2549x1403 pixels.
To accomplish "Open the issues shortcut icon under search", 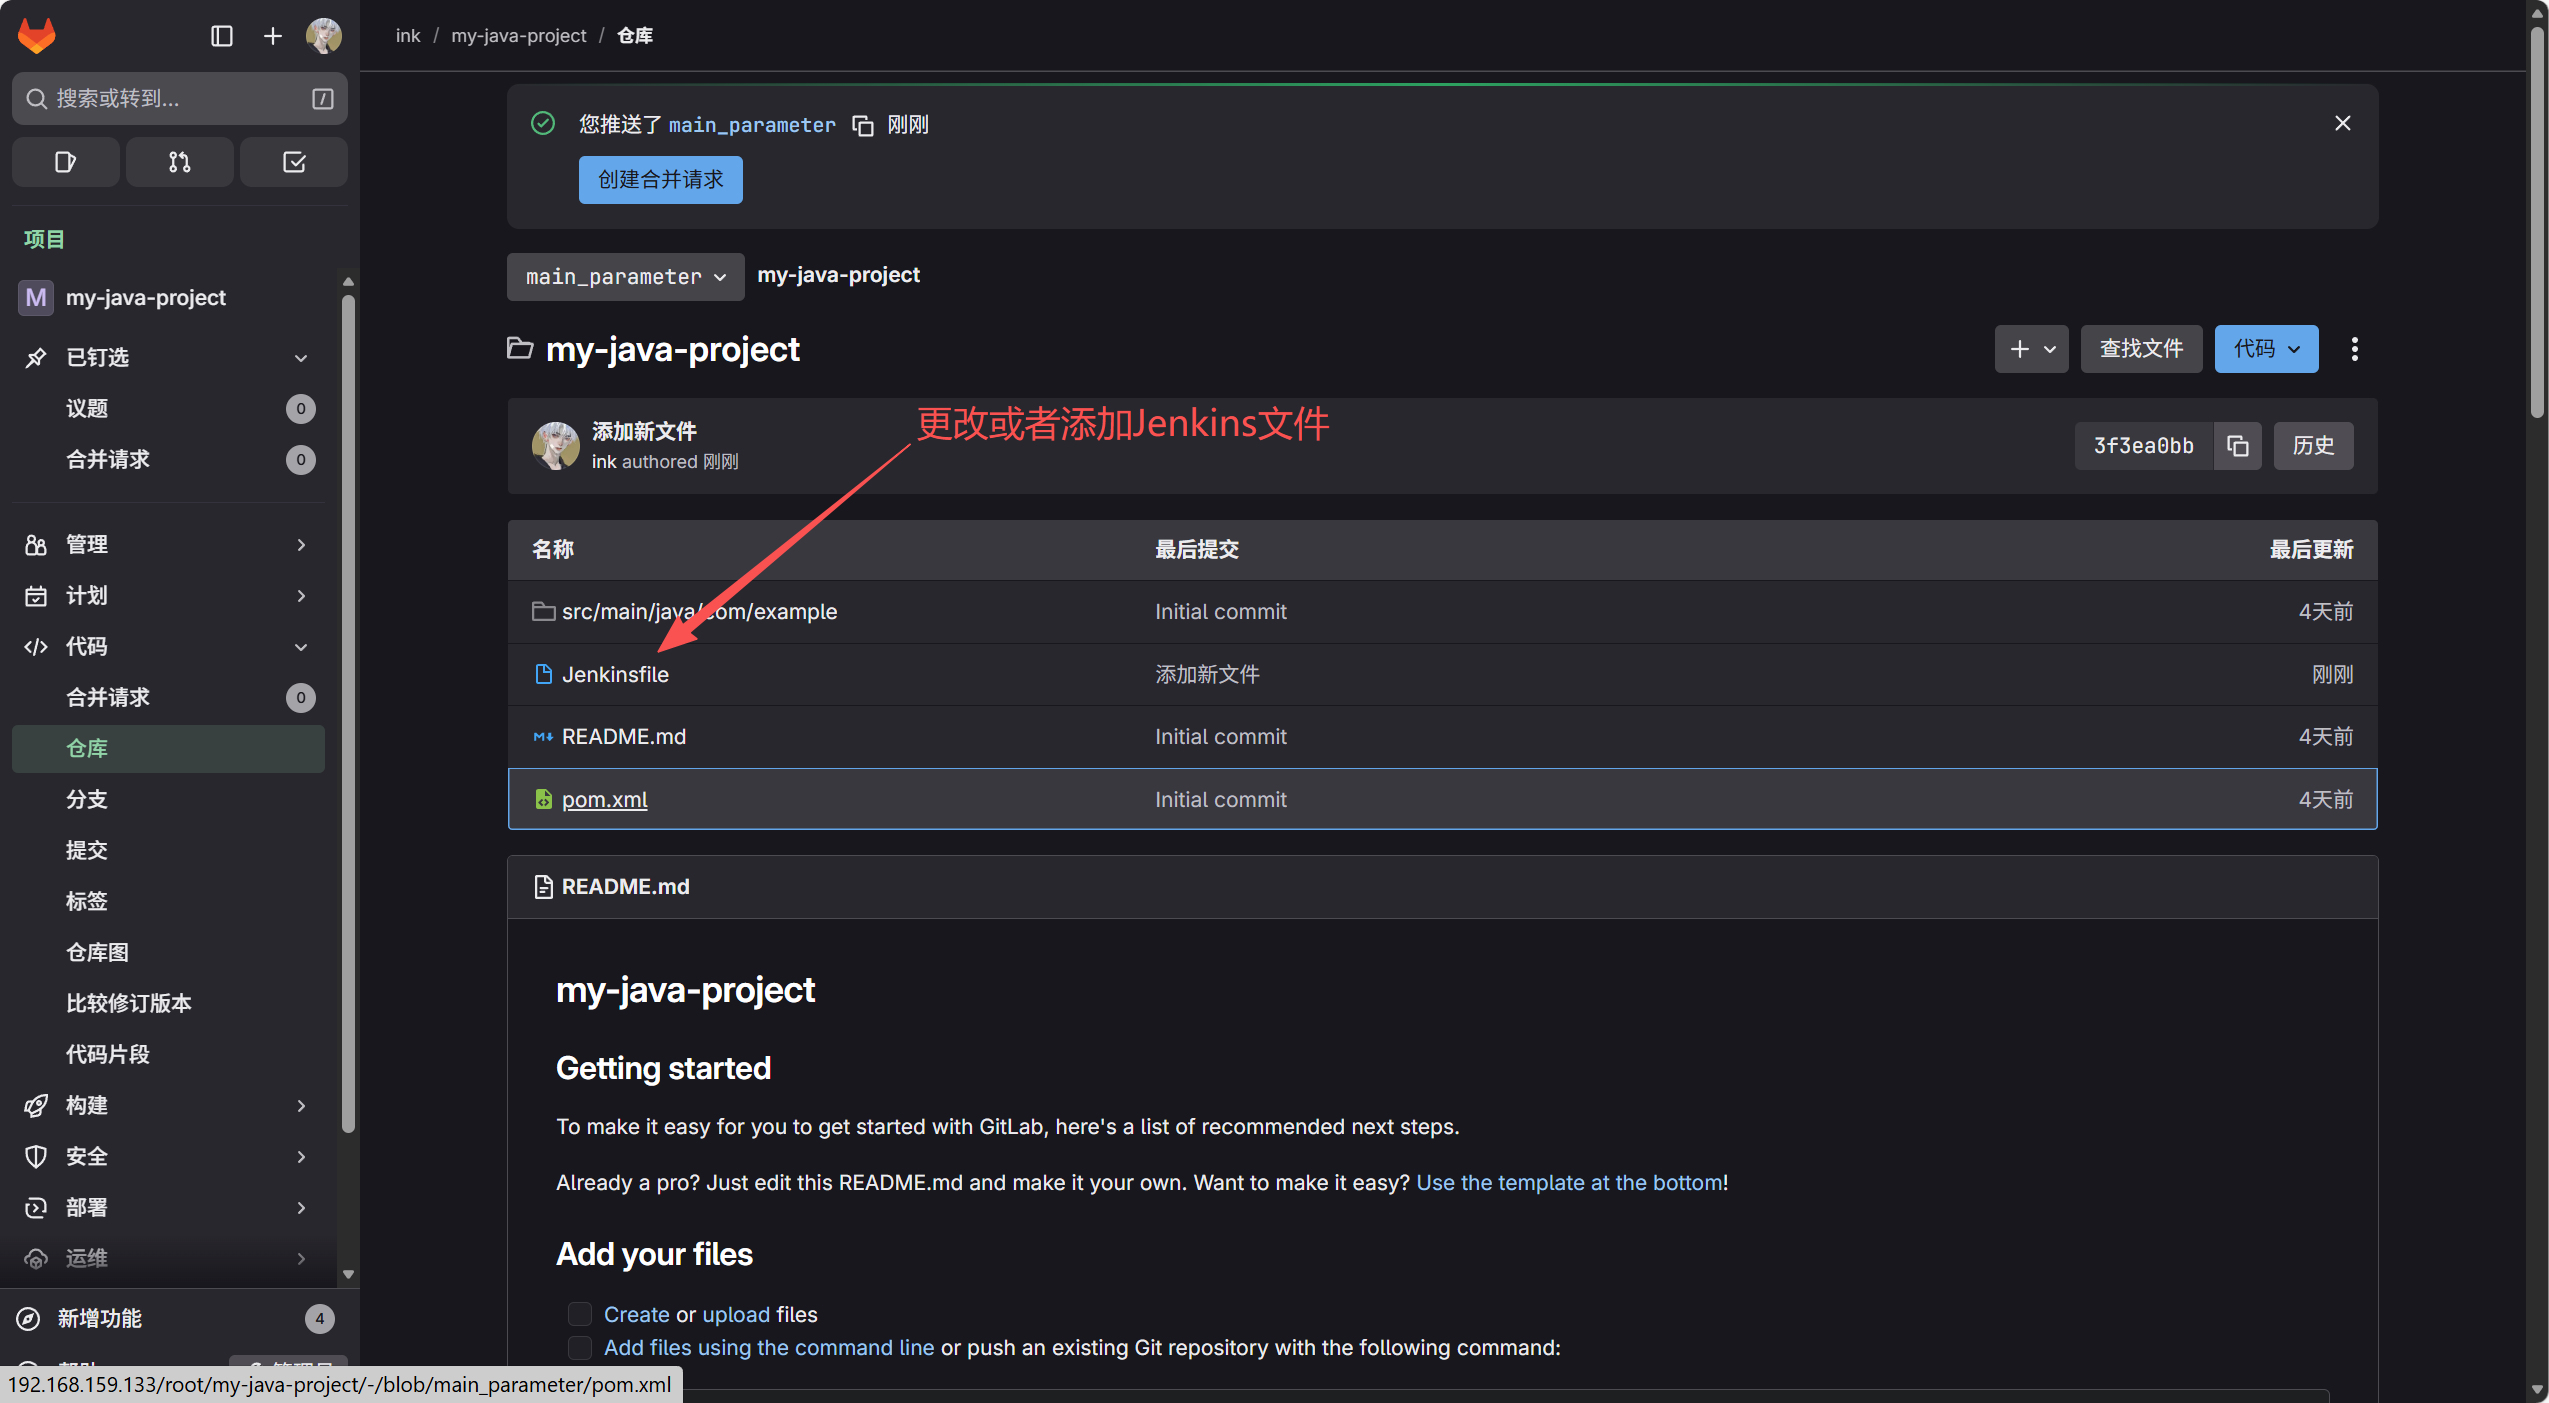I will 65,162.
